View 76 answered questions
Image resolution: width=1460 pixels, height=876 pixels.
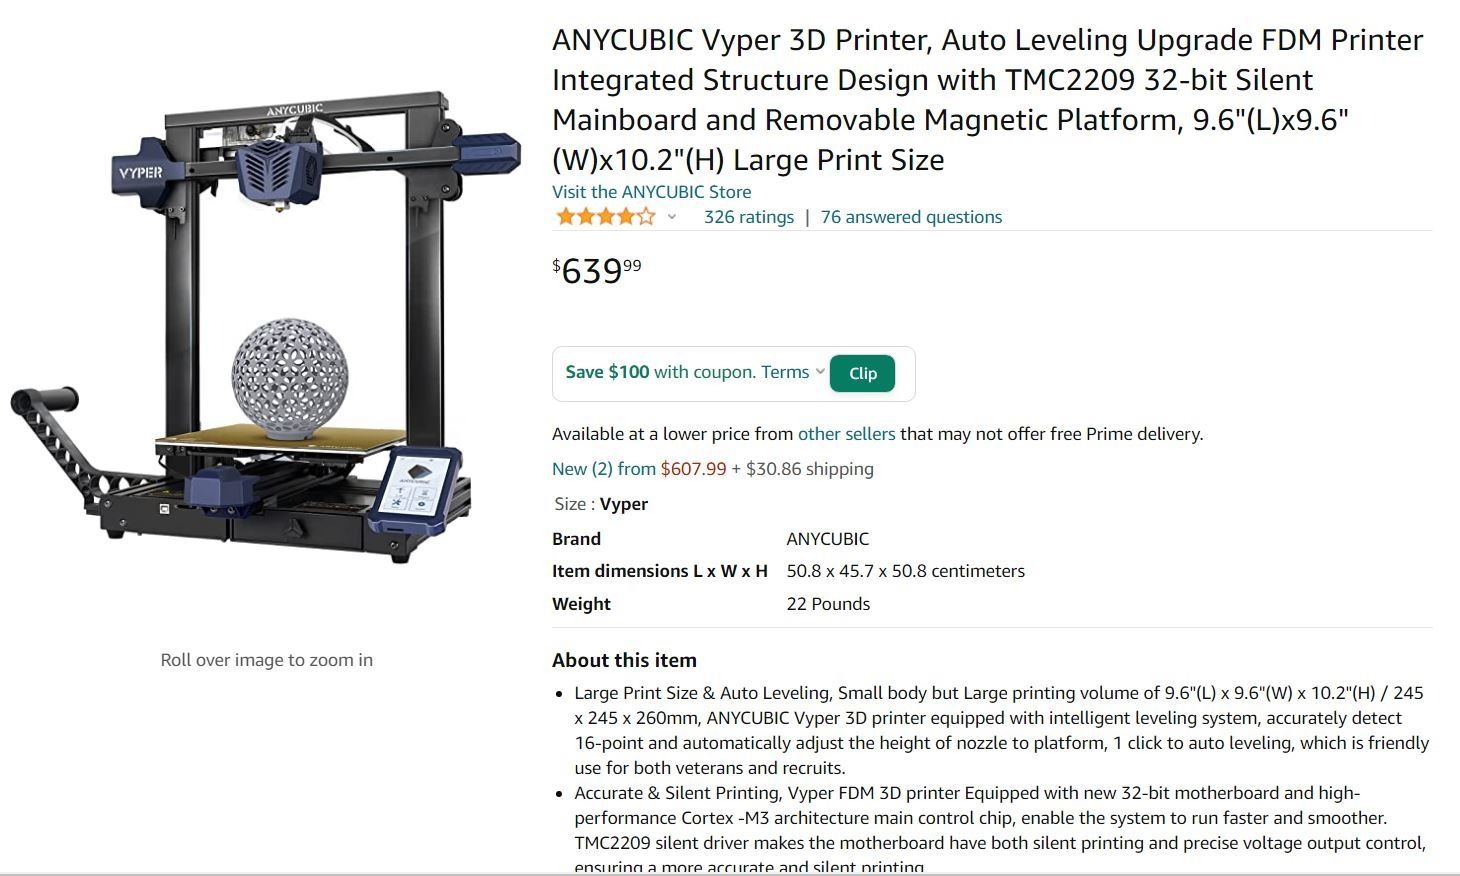coord(911,217)
